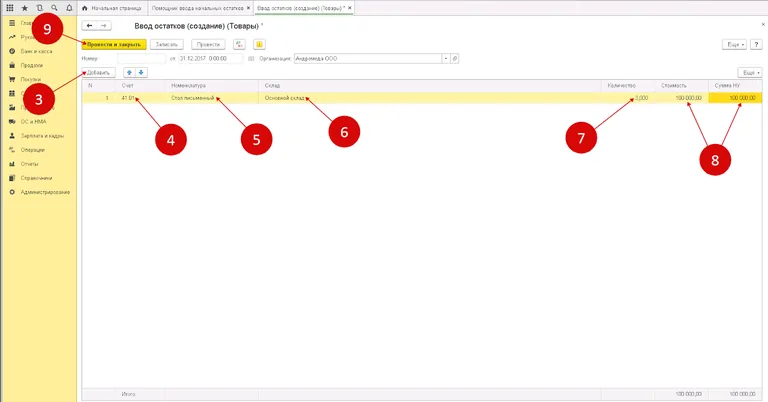Viewport: 768px width, 402px height.
Task: Open the organization field's link icon
Action: tap(455, 59)
